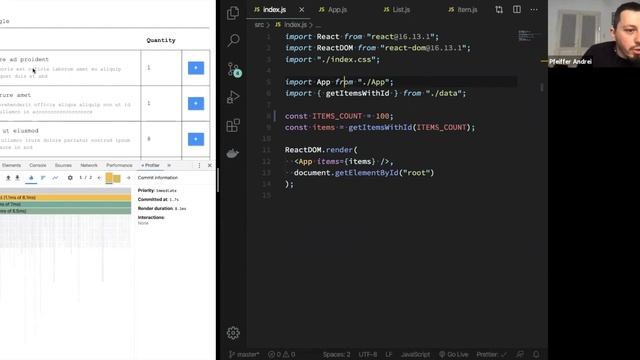Select the second commit bar in Profiler

[x=117, y=179]
